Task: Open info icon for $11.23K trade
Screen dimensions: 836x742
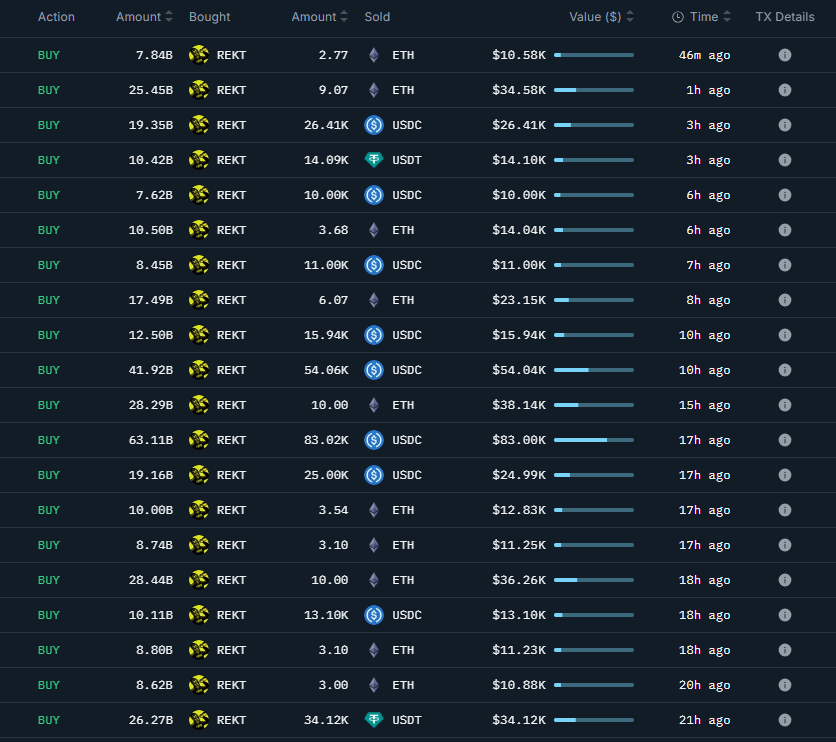Action: [x=784, y=650]
